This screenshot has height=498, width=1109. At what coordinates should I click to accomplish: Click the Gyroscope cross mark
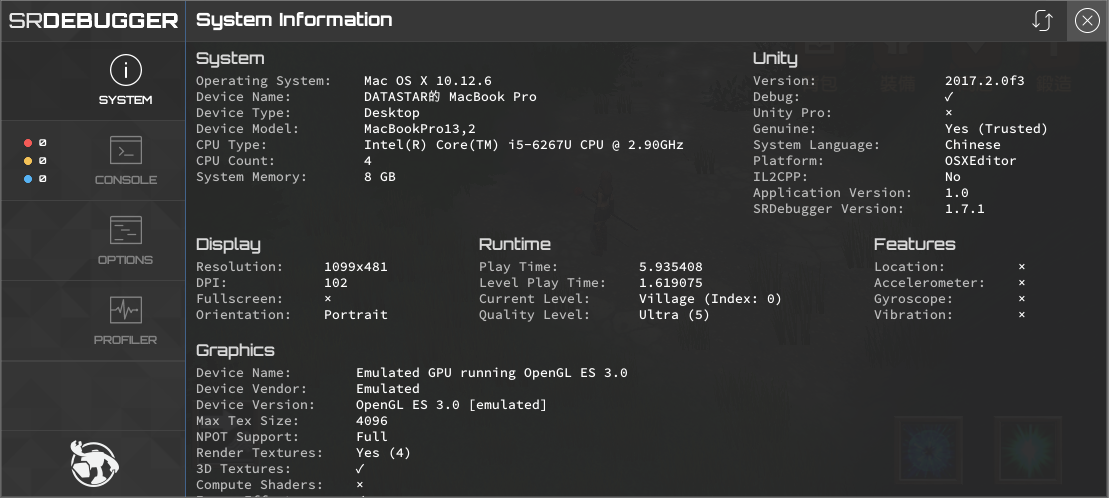1021,299
